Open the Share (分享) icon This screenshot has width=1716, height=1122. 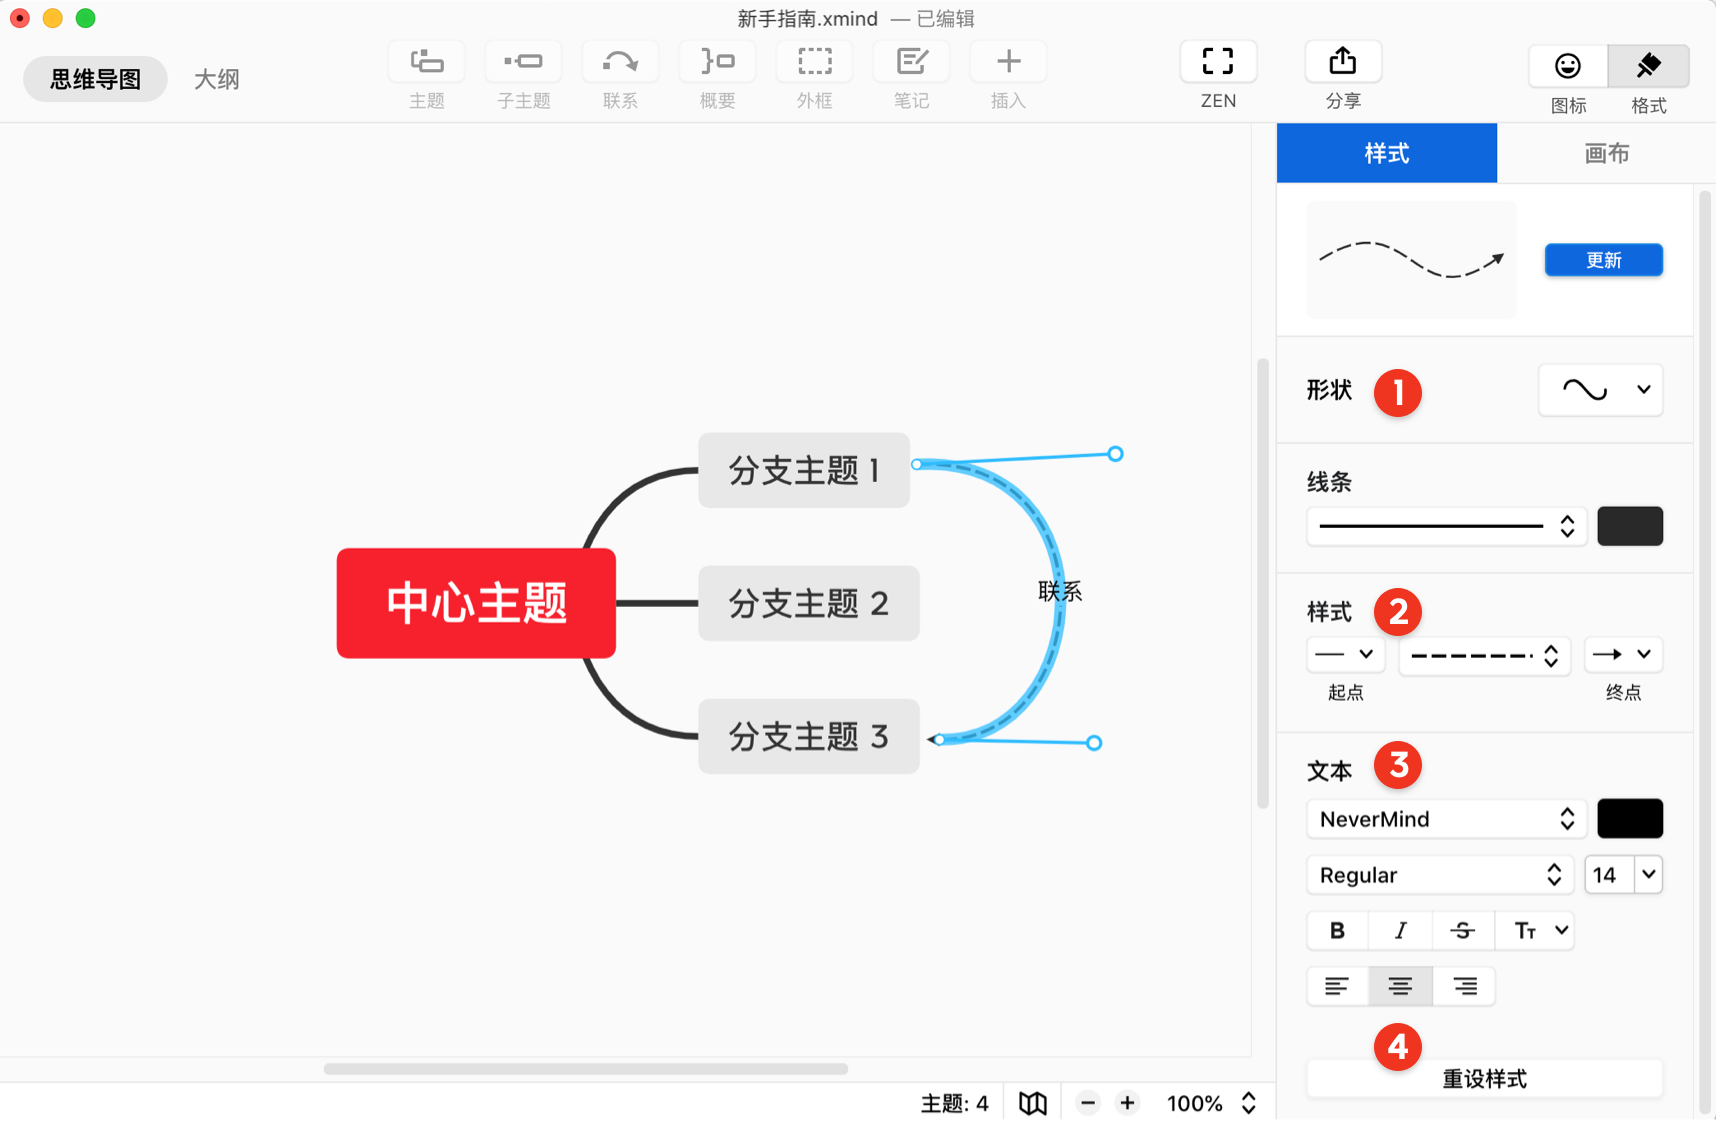(1342, 62)
